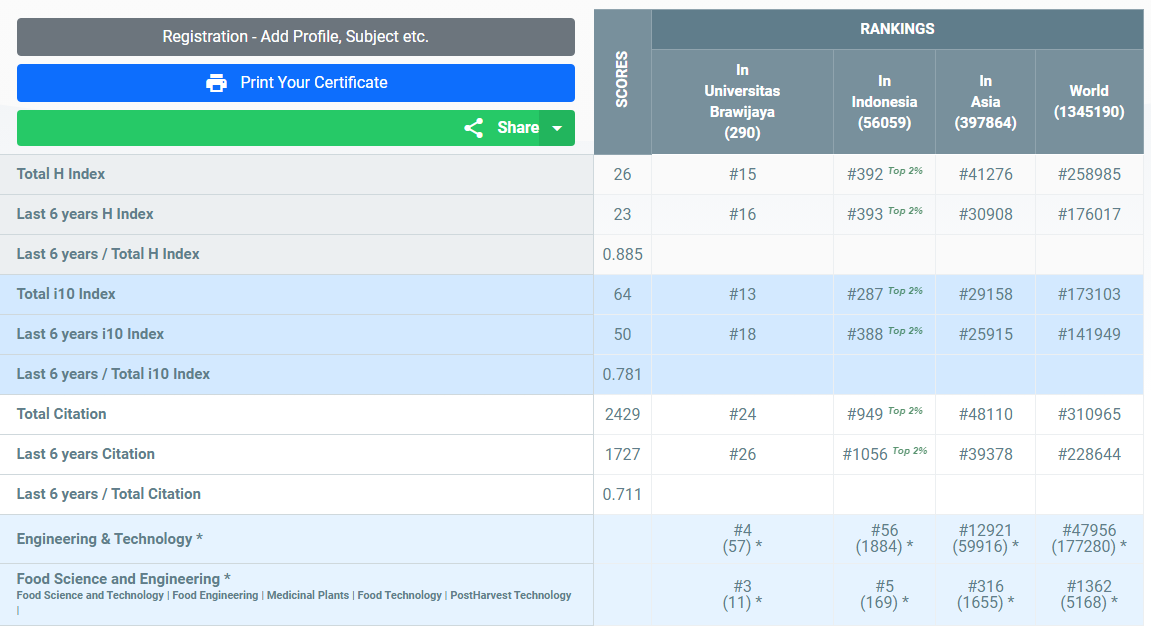Click the green Share button text

tap(517, 128)
